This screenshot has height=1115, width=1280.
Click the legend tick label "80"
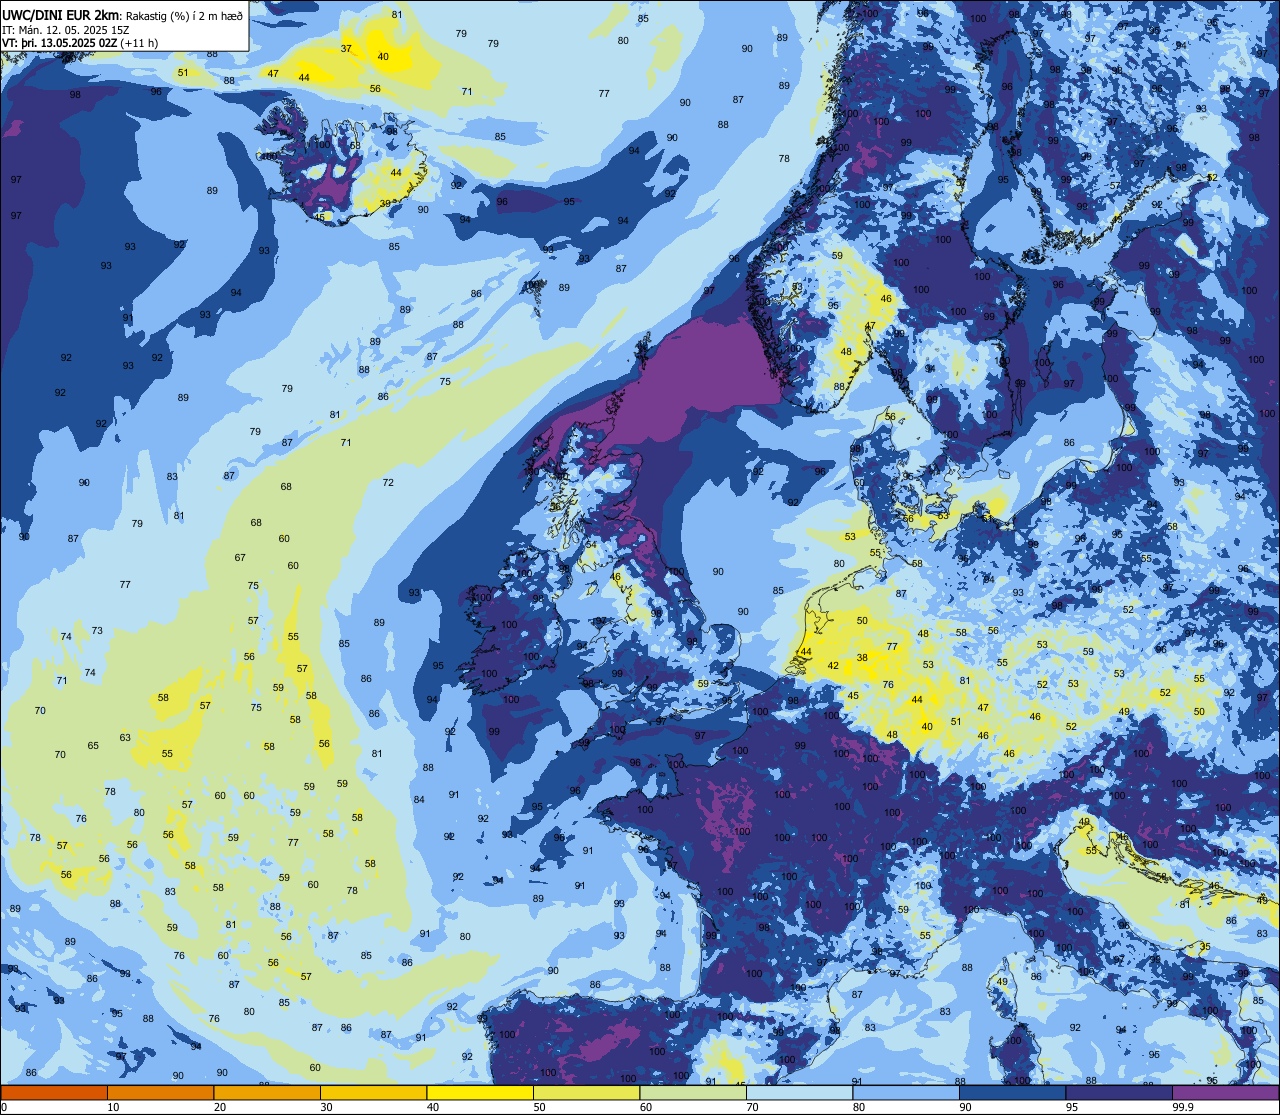[859, 1107]
